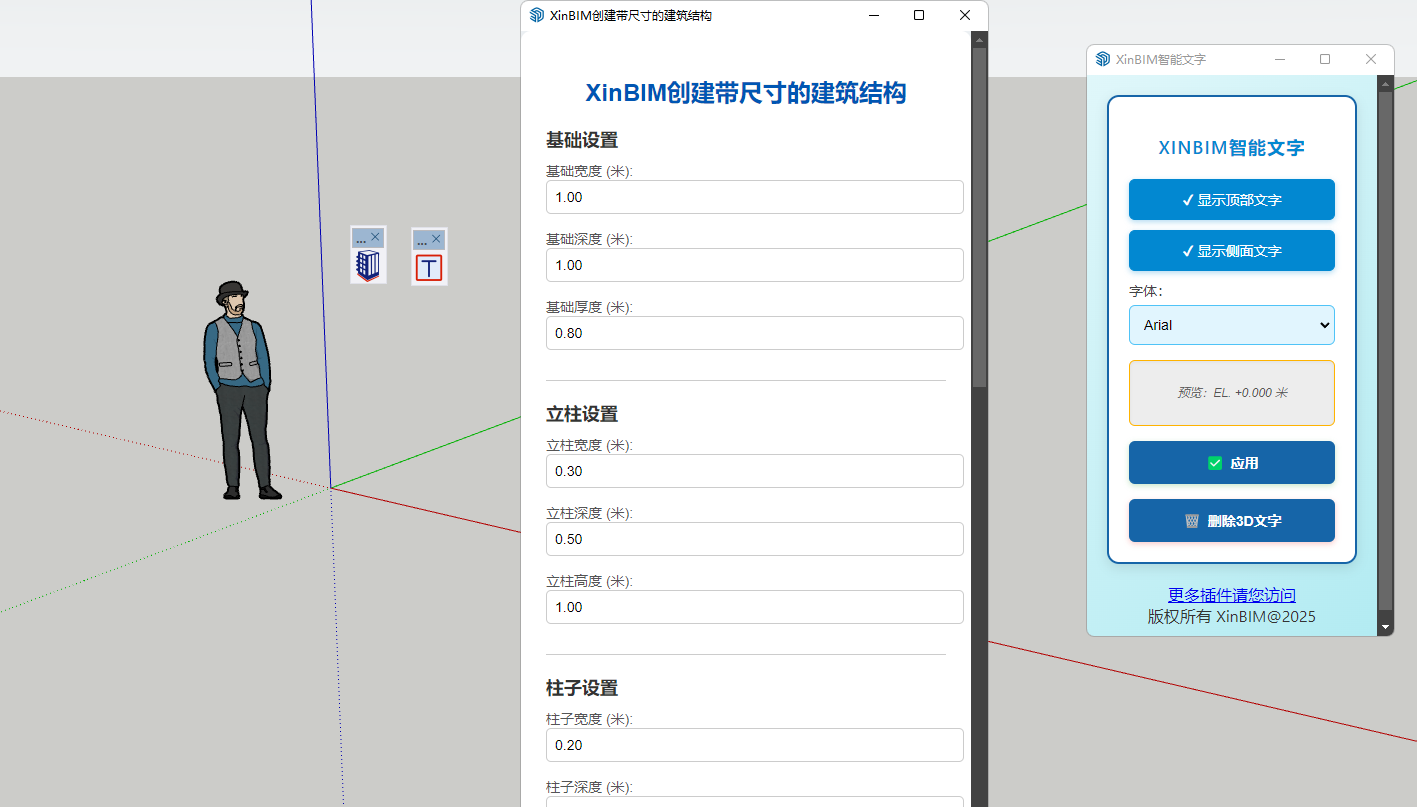Click the red-framed T smart text icon

click(x=429, y=267)
